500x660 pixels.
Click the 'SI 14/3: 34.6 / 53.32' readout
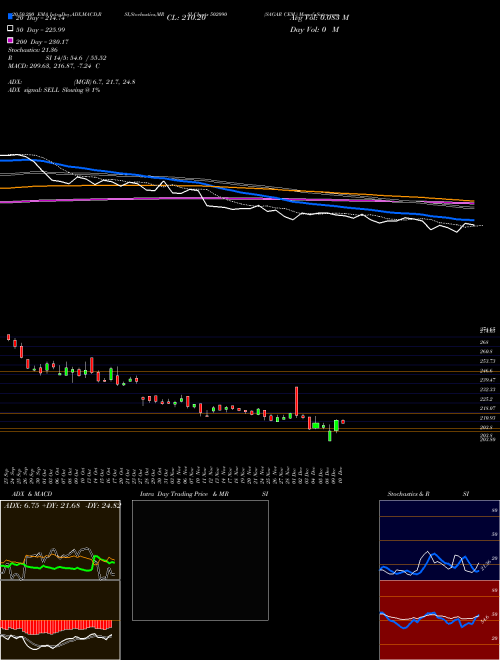point(76,58)
